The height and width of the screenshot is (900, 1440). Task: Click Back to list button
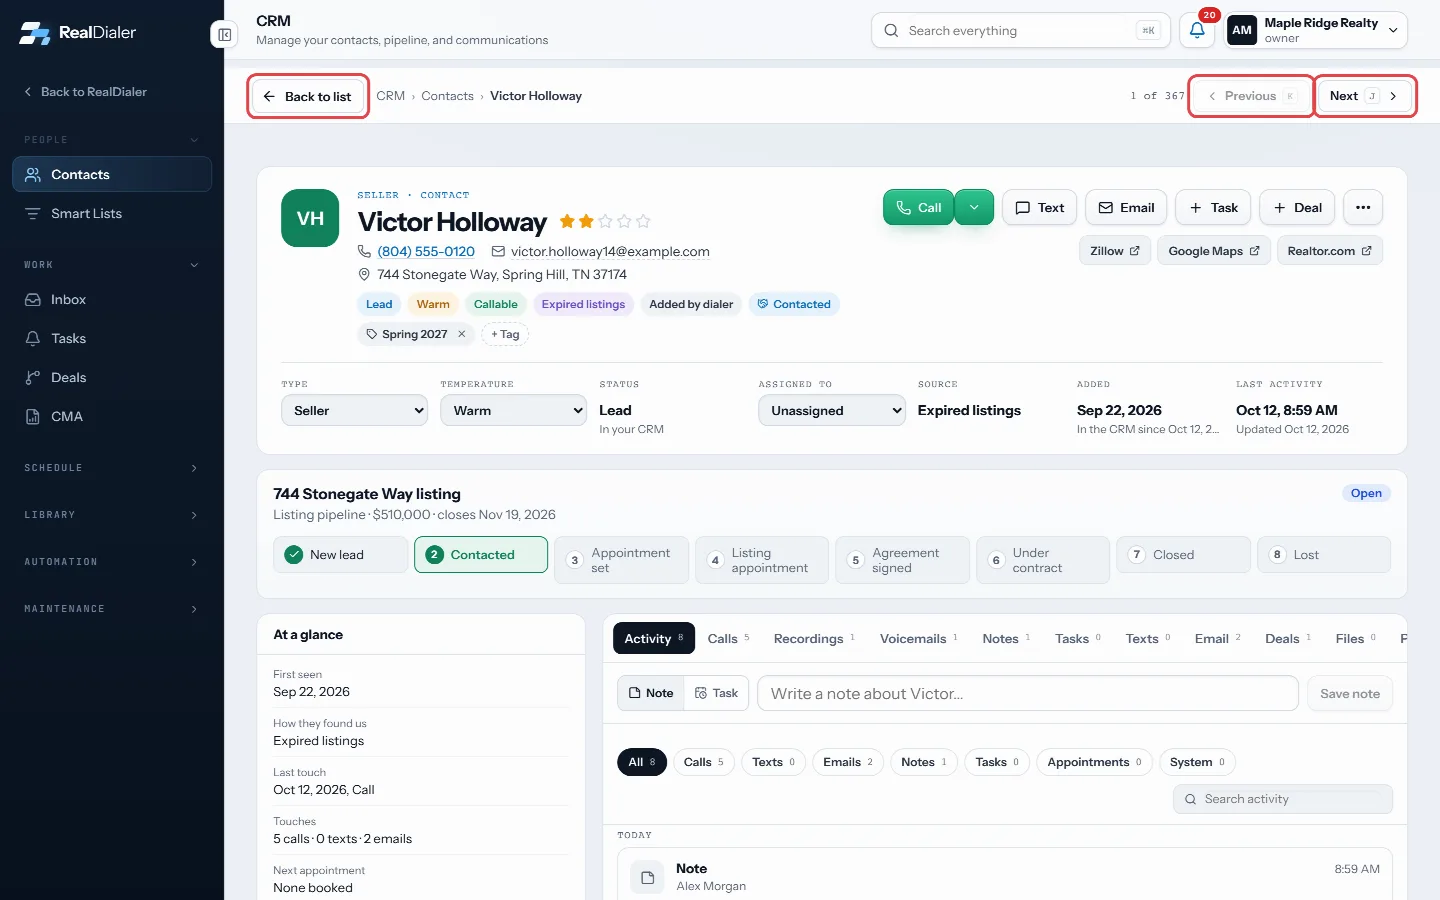click(x=308, y=96)
